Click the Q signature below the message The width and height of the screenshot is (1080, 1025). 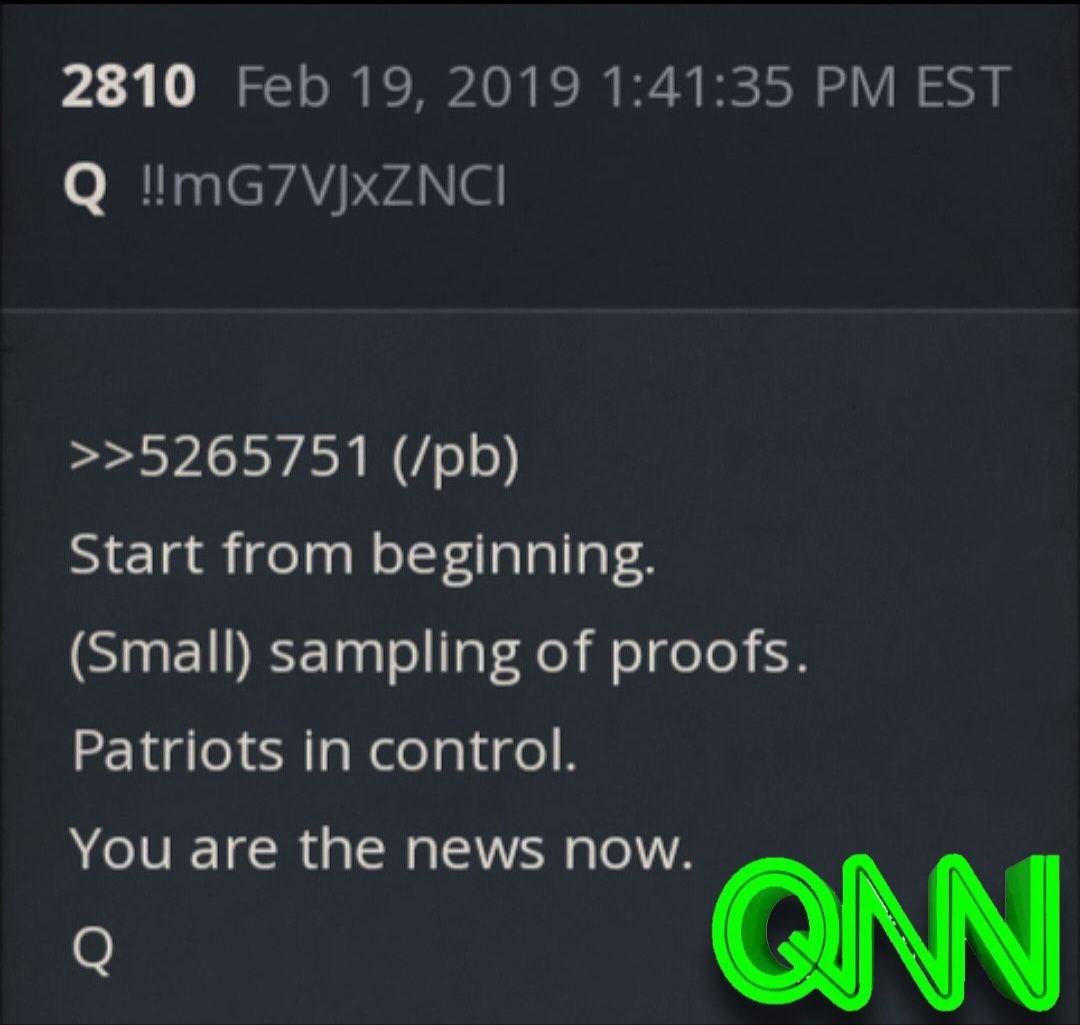91,949
